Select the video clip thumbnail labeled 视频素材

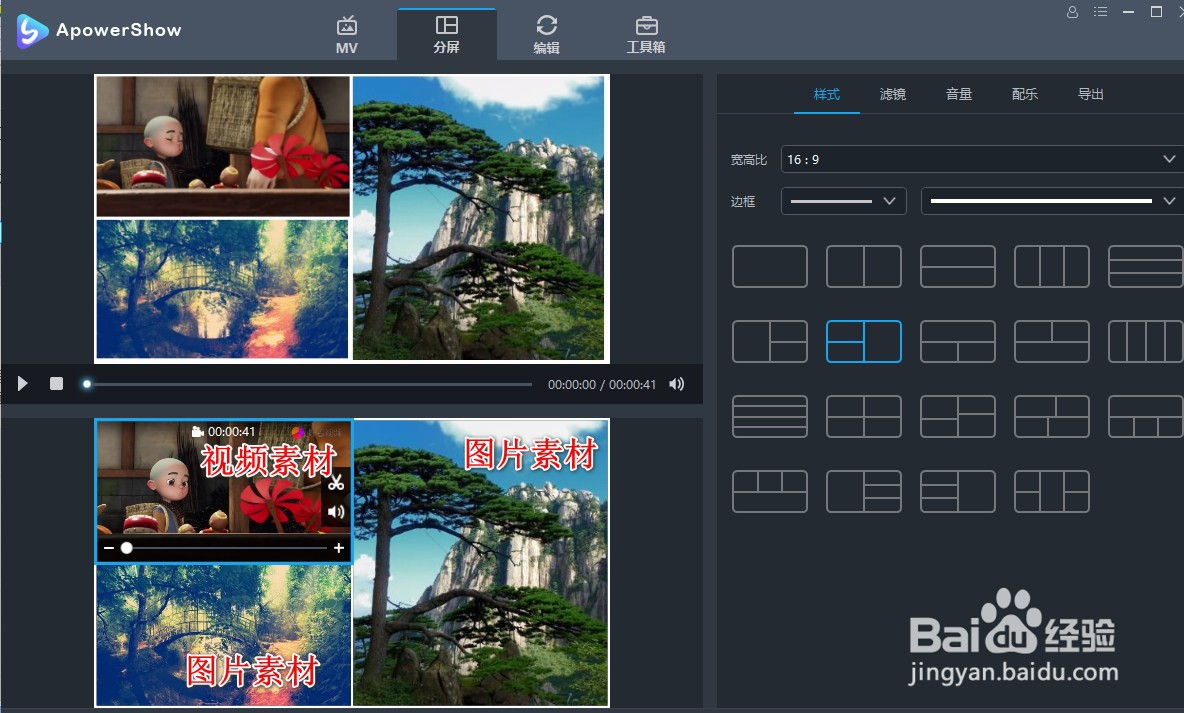pos(224,491)
